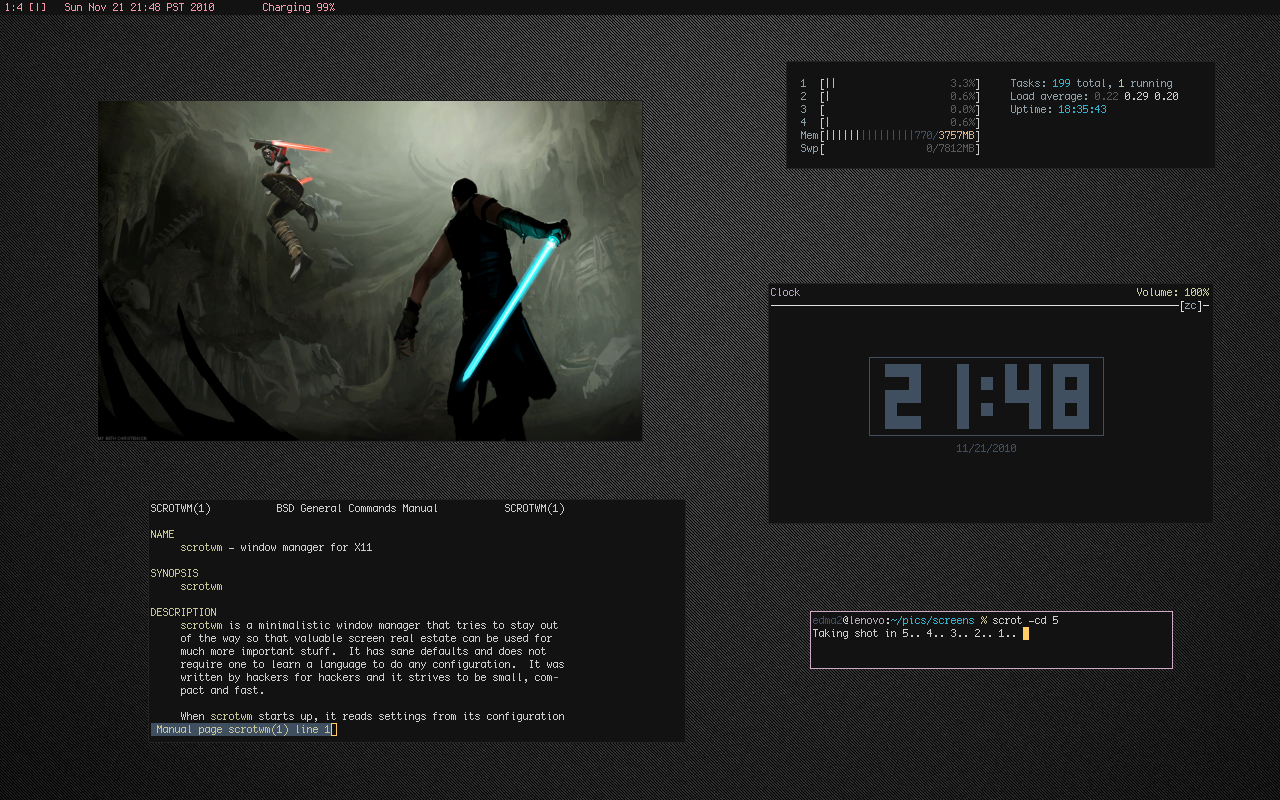Viewport: 1280px width, 800px height.
Task: Click the scrot -cd 5 command text
Action: click(1025, 621)
